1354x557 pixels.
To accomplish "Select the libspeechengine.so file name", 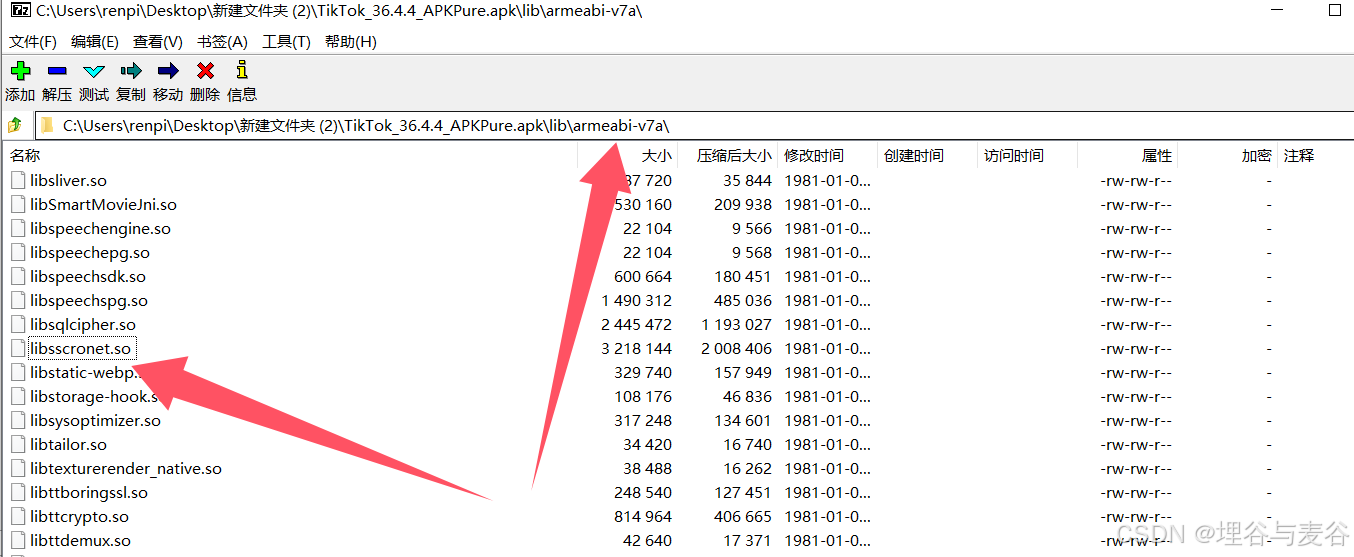I will [100, 229].
